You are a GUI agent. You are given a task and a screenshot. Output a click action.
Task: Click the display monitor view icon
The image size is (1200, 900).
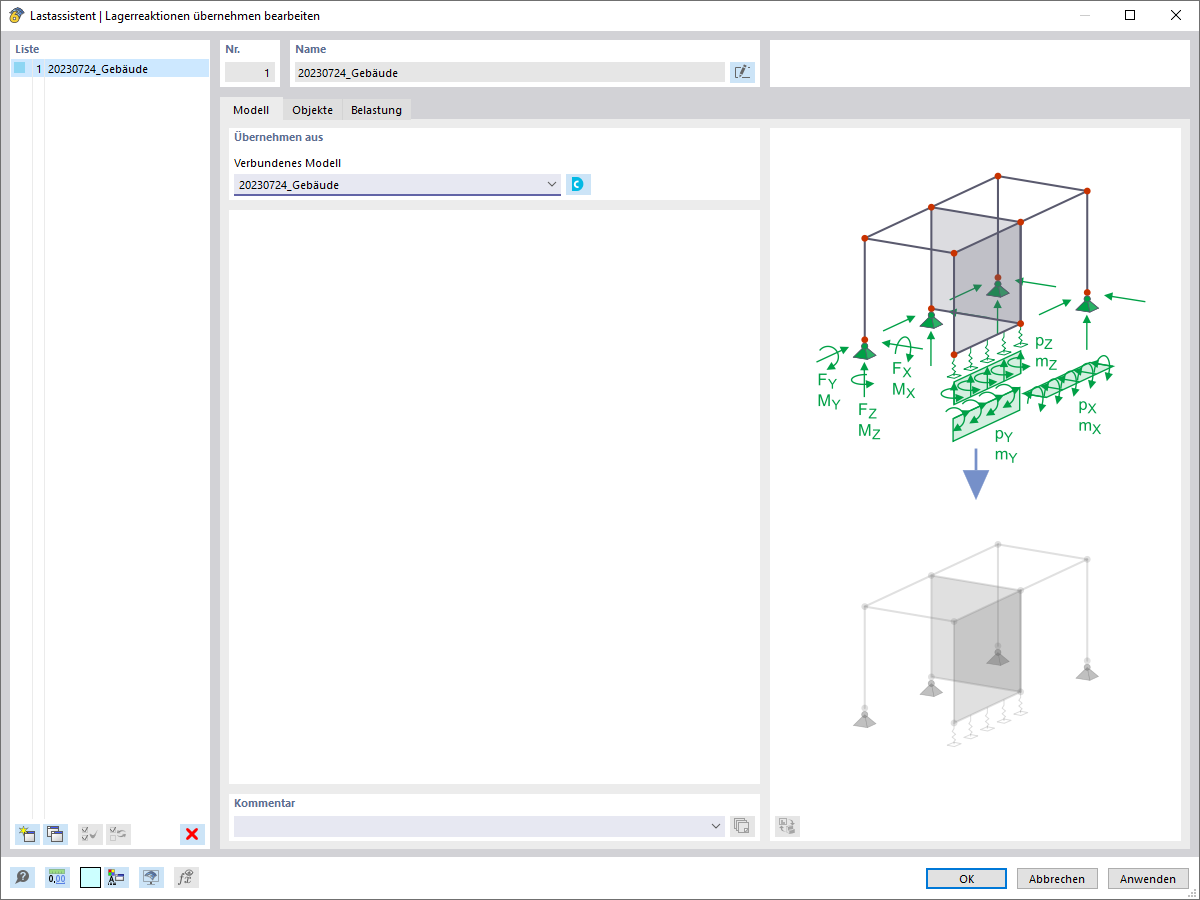click(x=151, y=878)
